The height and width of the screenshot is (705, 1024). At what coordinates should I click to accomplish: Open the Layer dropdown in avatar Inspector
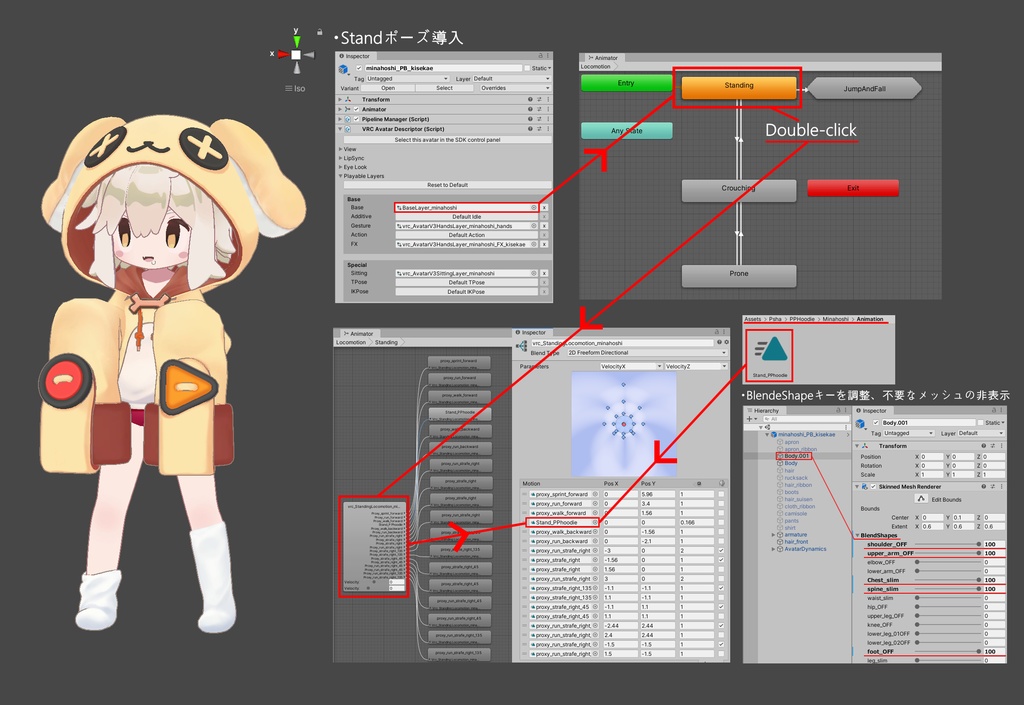point(511,78)
